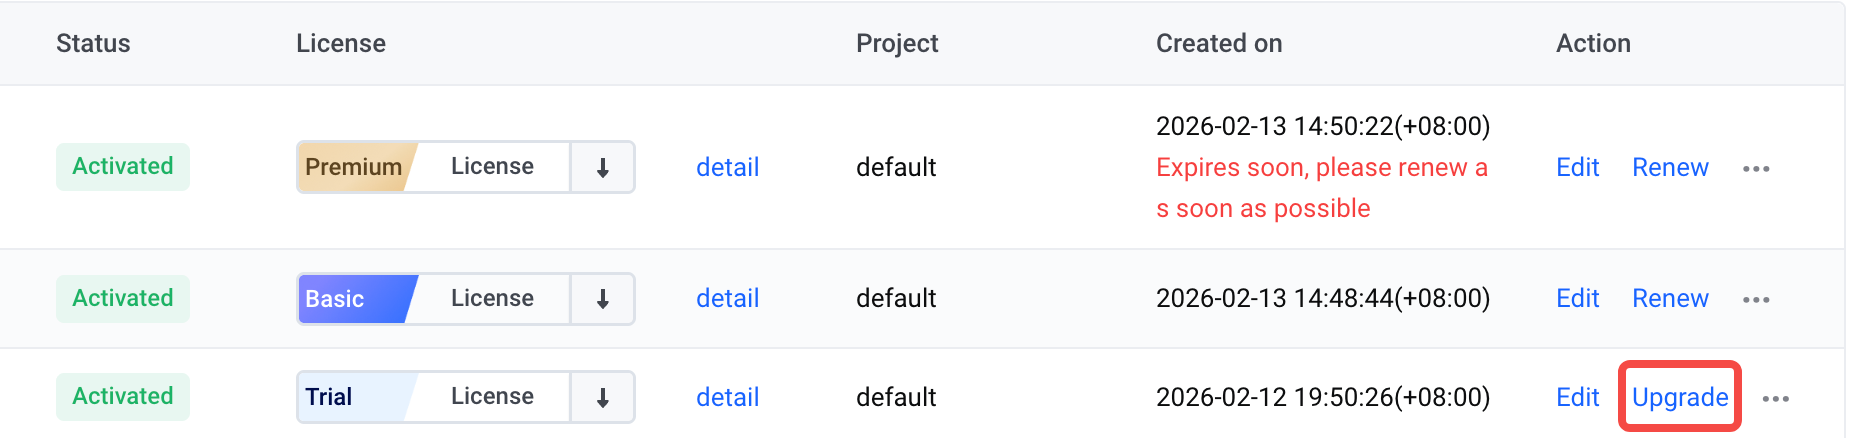Viewport: 1864px width, 438px height.
Task: Download the Premium license via arrow icon
Action: [x=603, y=168]
